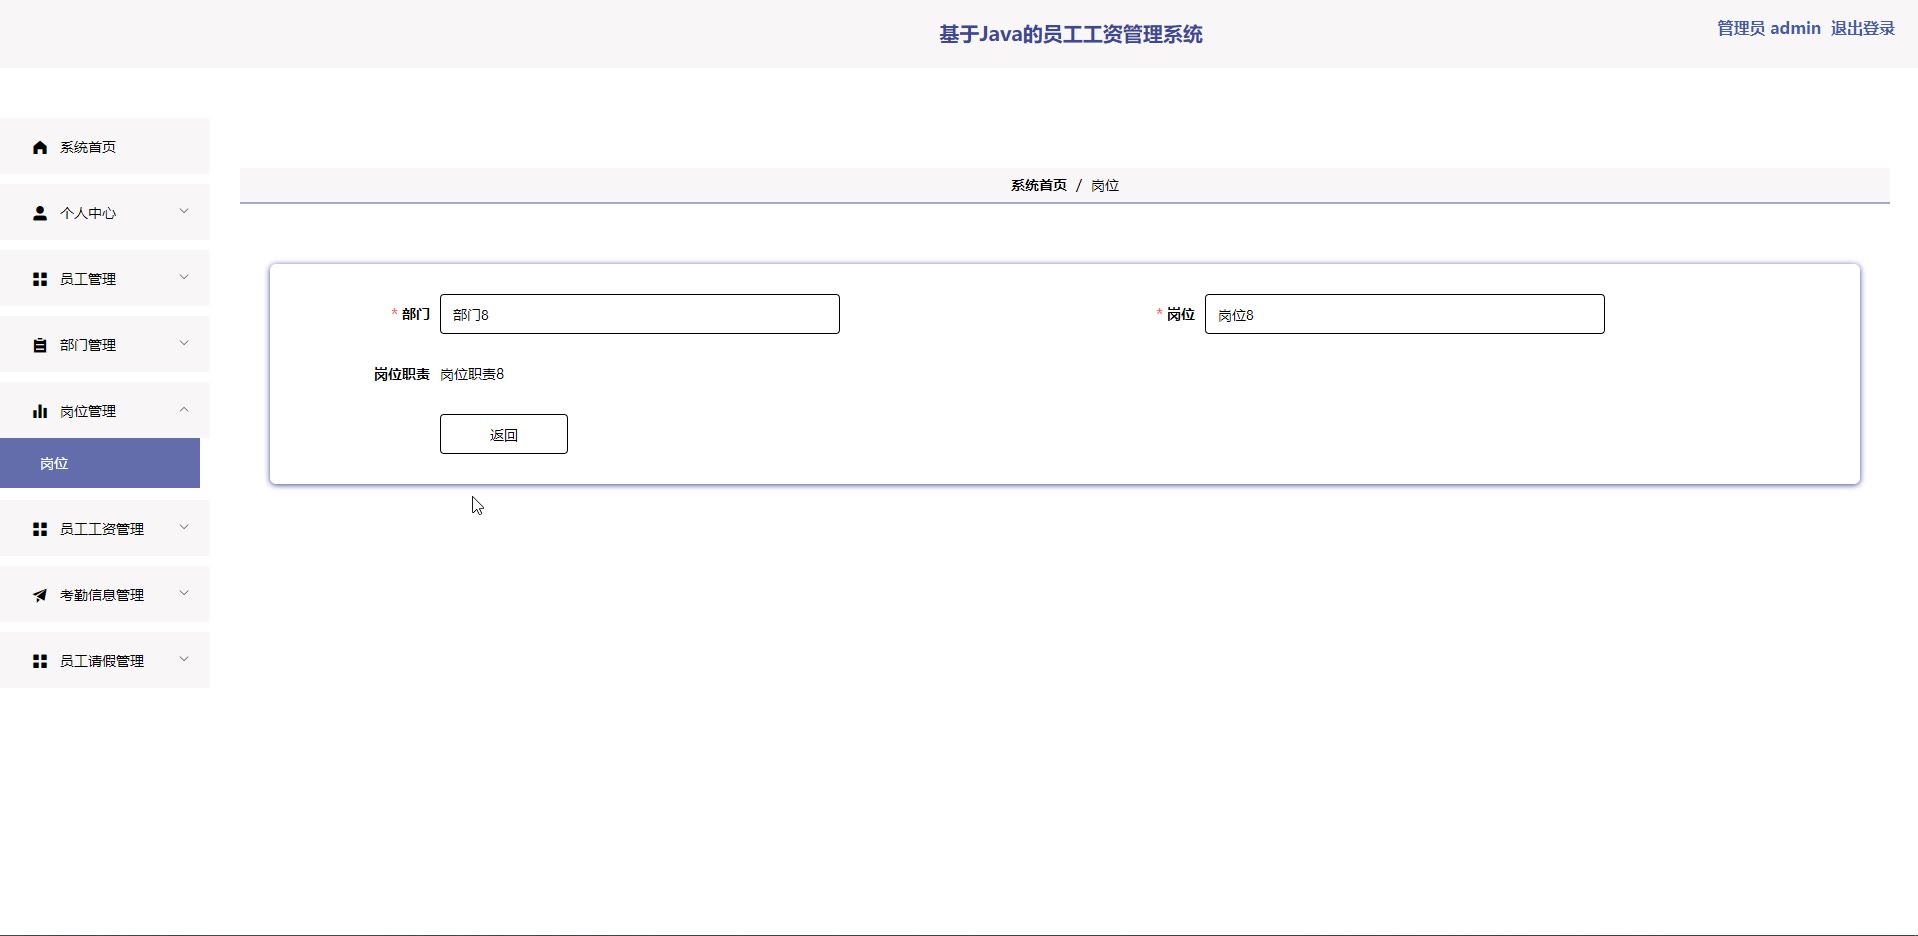Select the 岗位管理 sidebar menu
This screenshot has height=936, width=1918.
(x=105, y=410)
